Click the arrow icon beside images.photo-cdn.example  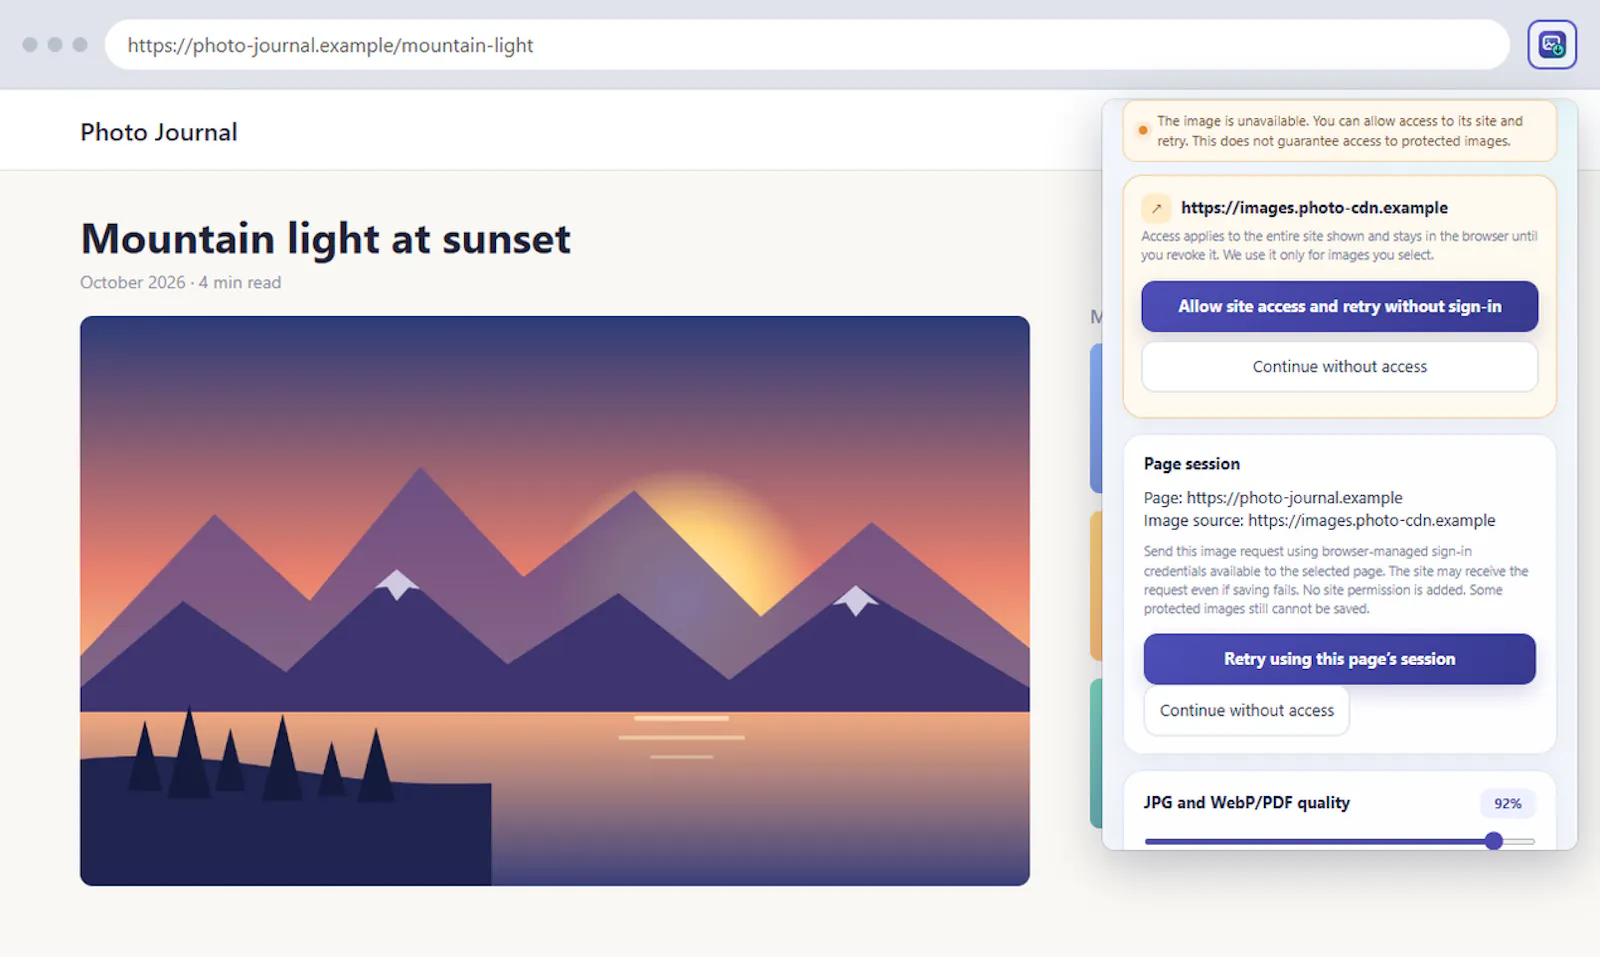[1156, 208]
